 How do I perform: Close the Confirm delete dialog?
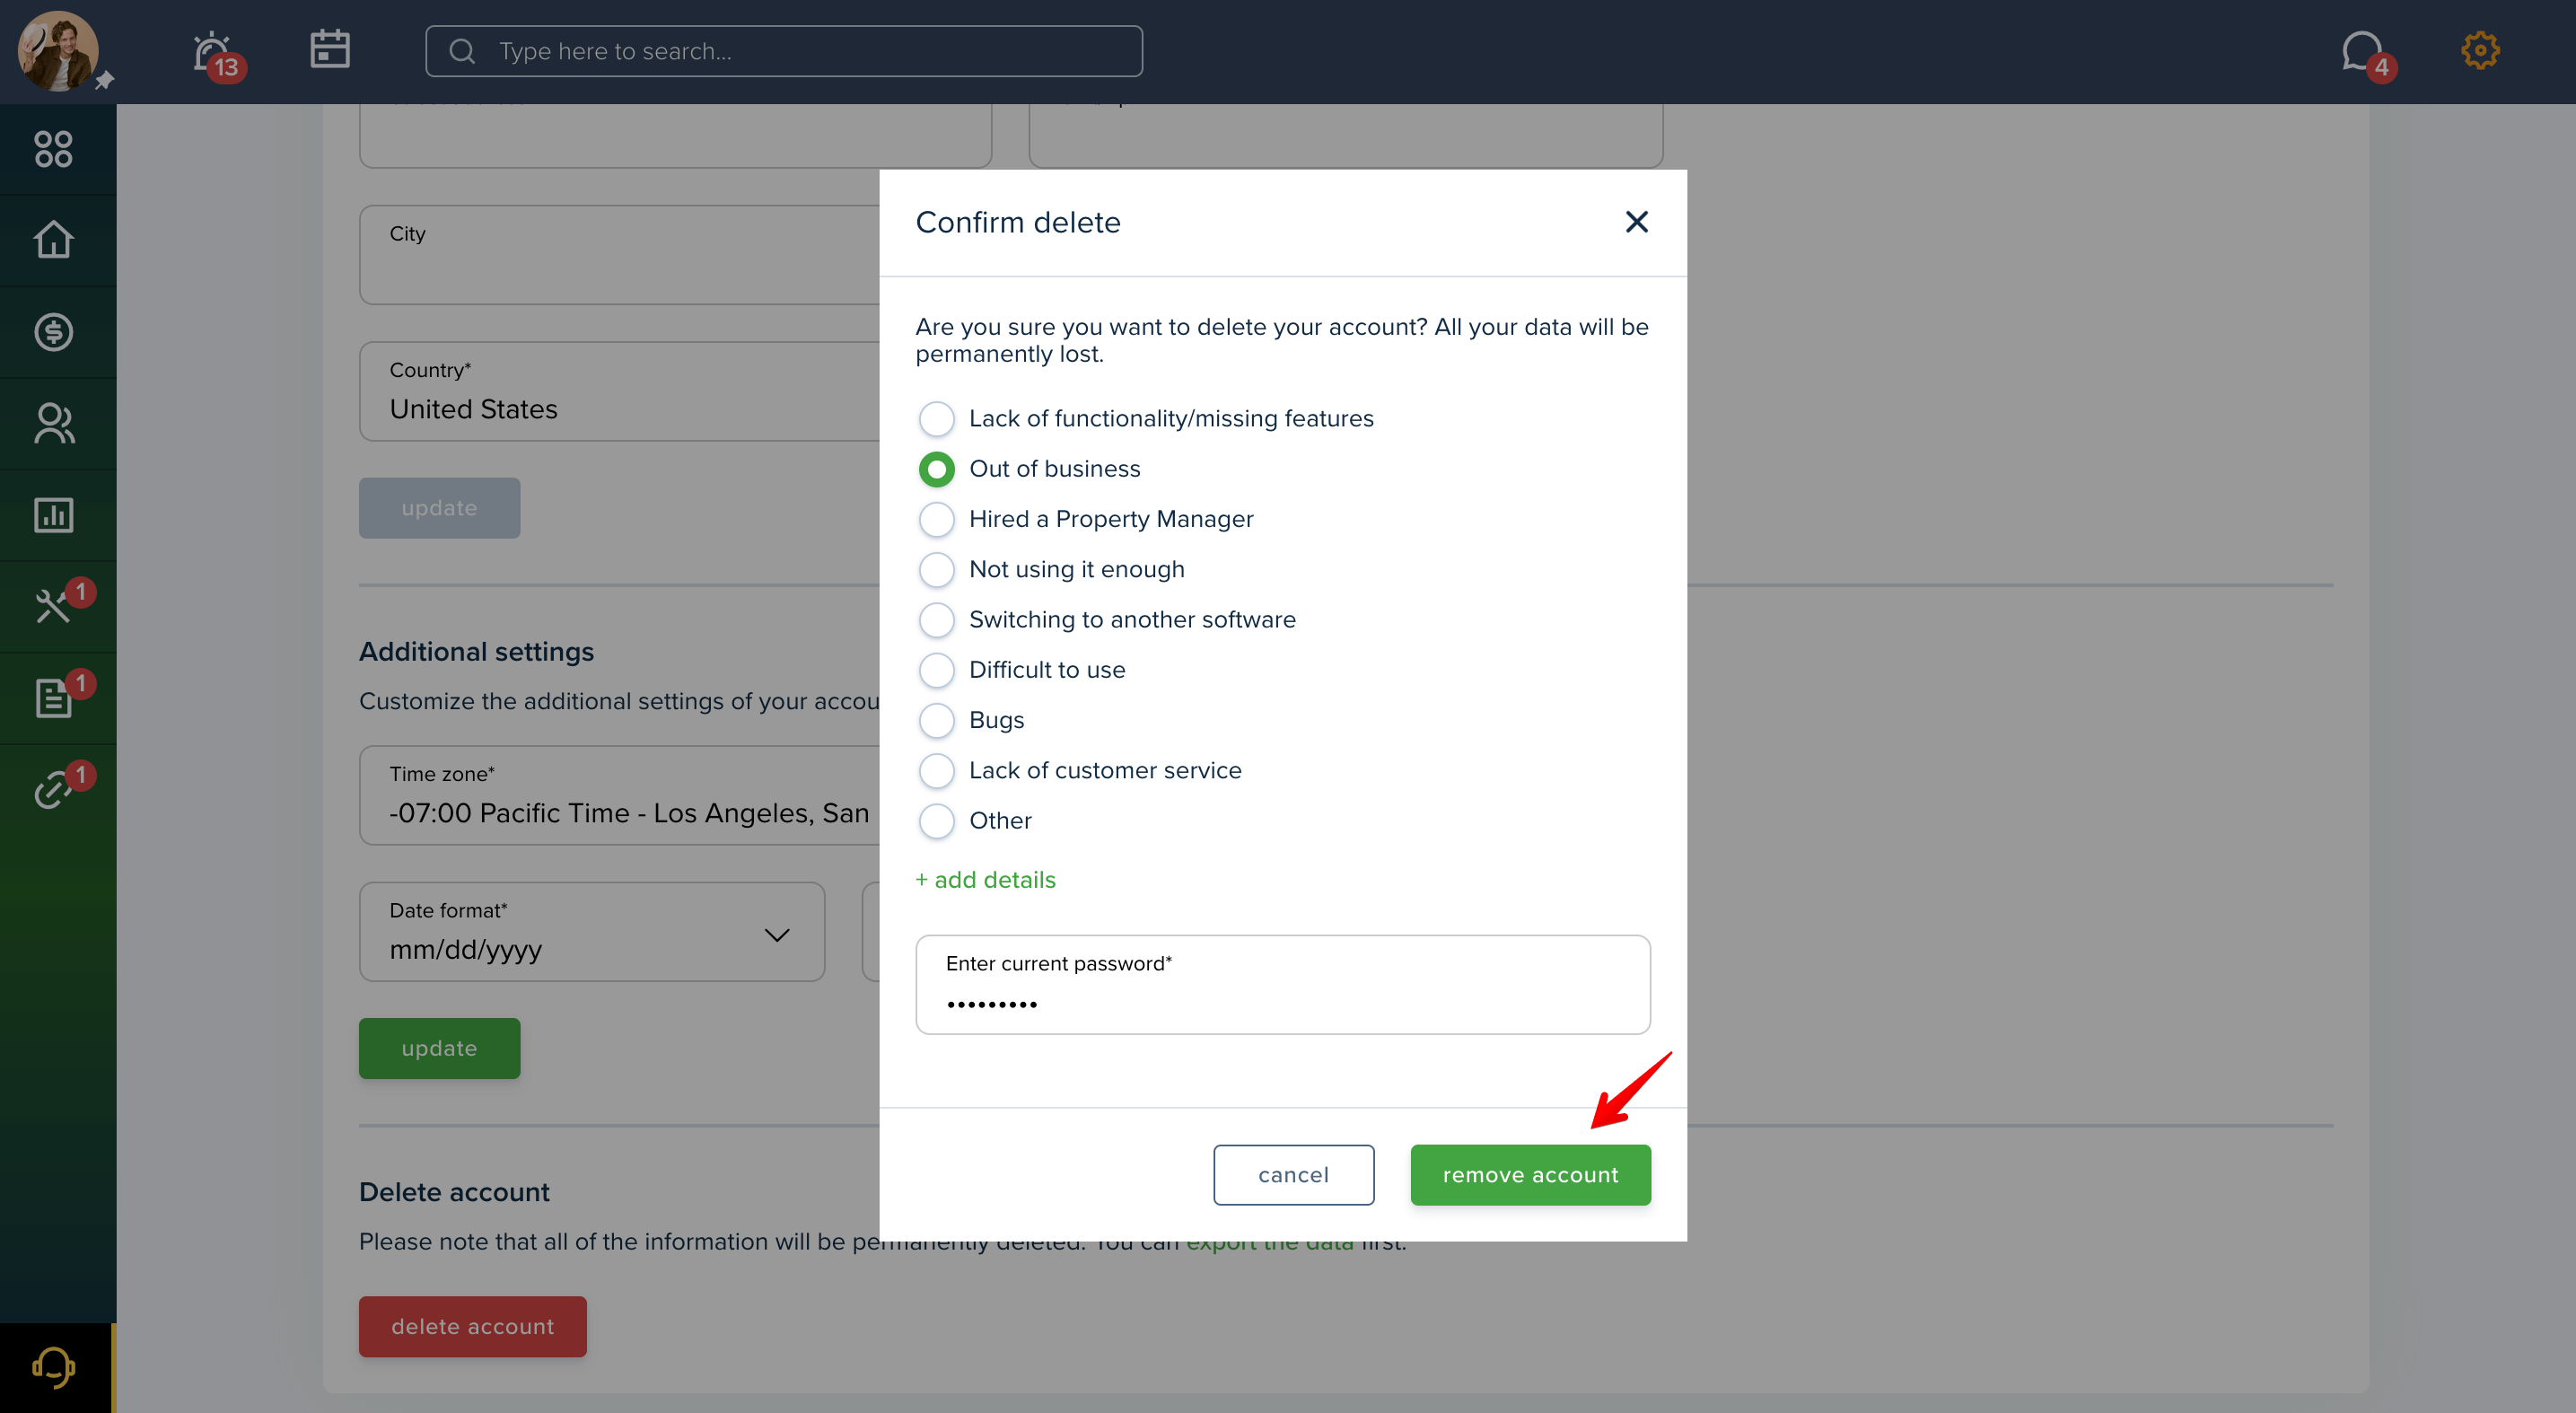pyautogui.click(x=1636, y=222)
